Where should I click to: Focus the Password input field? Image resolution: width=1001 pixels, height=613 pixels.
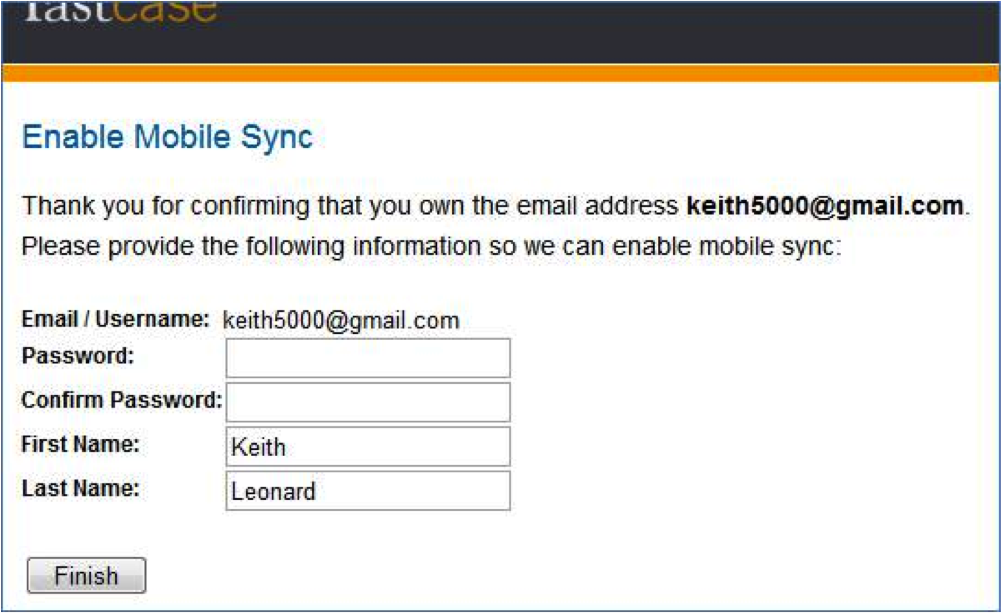pyautogui.click(x=368, y=358)
